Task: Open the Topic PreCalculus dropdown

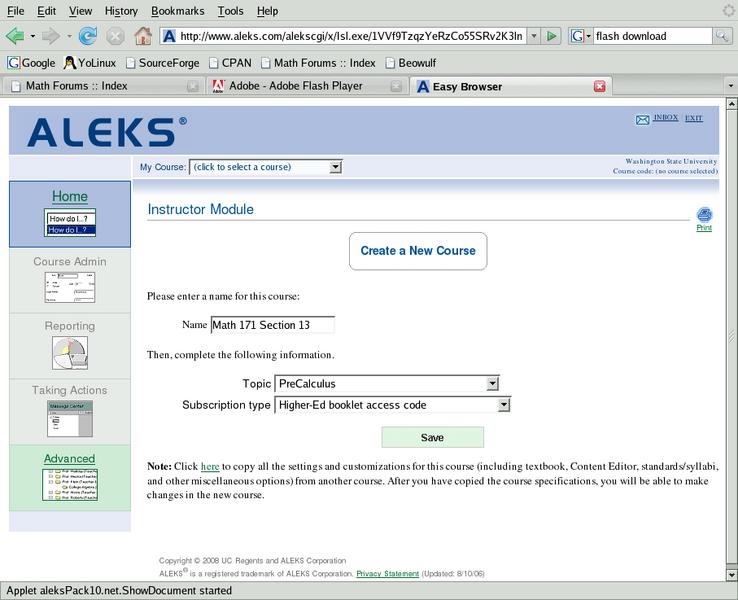Action: point(387,384)
